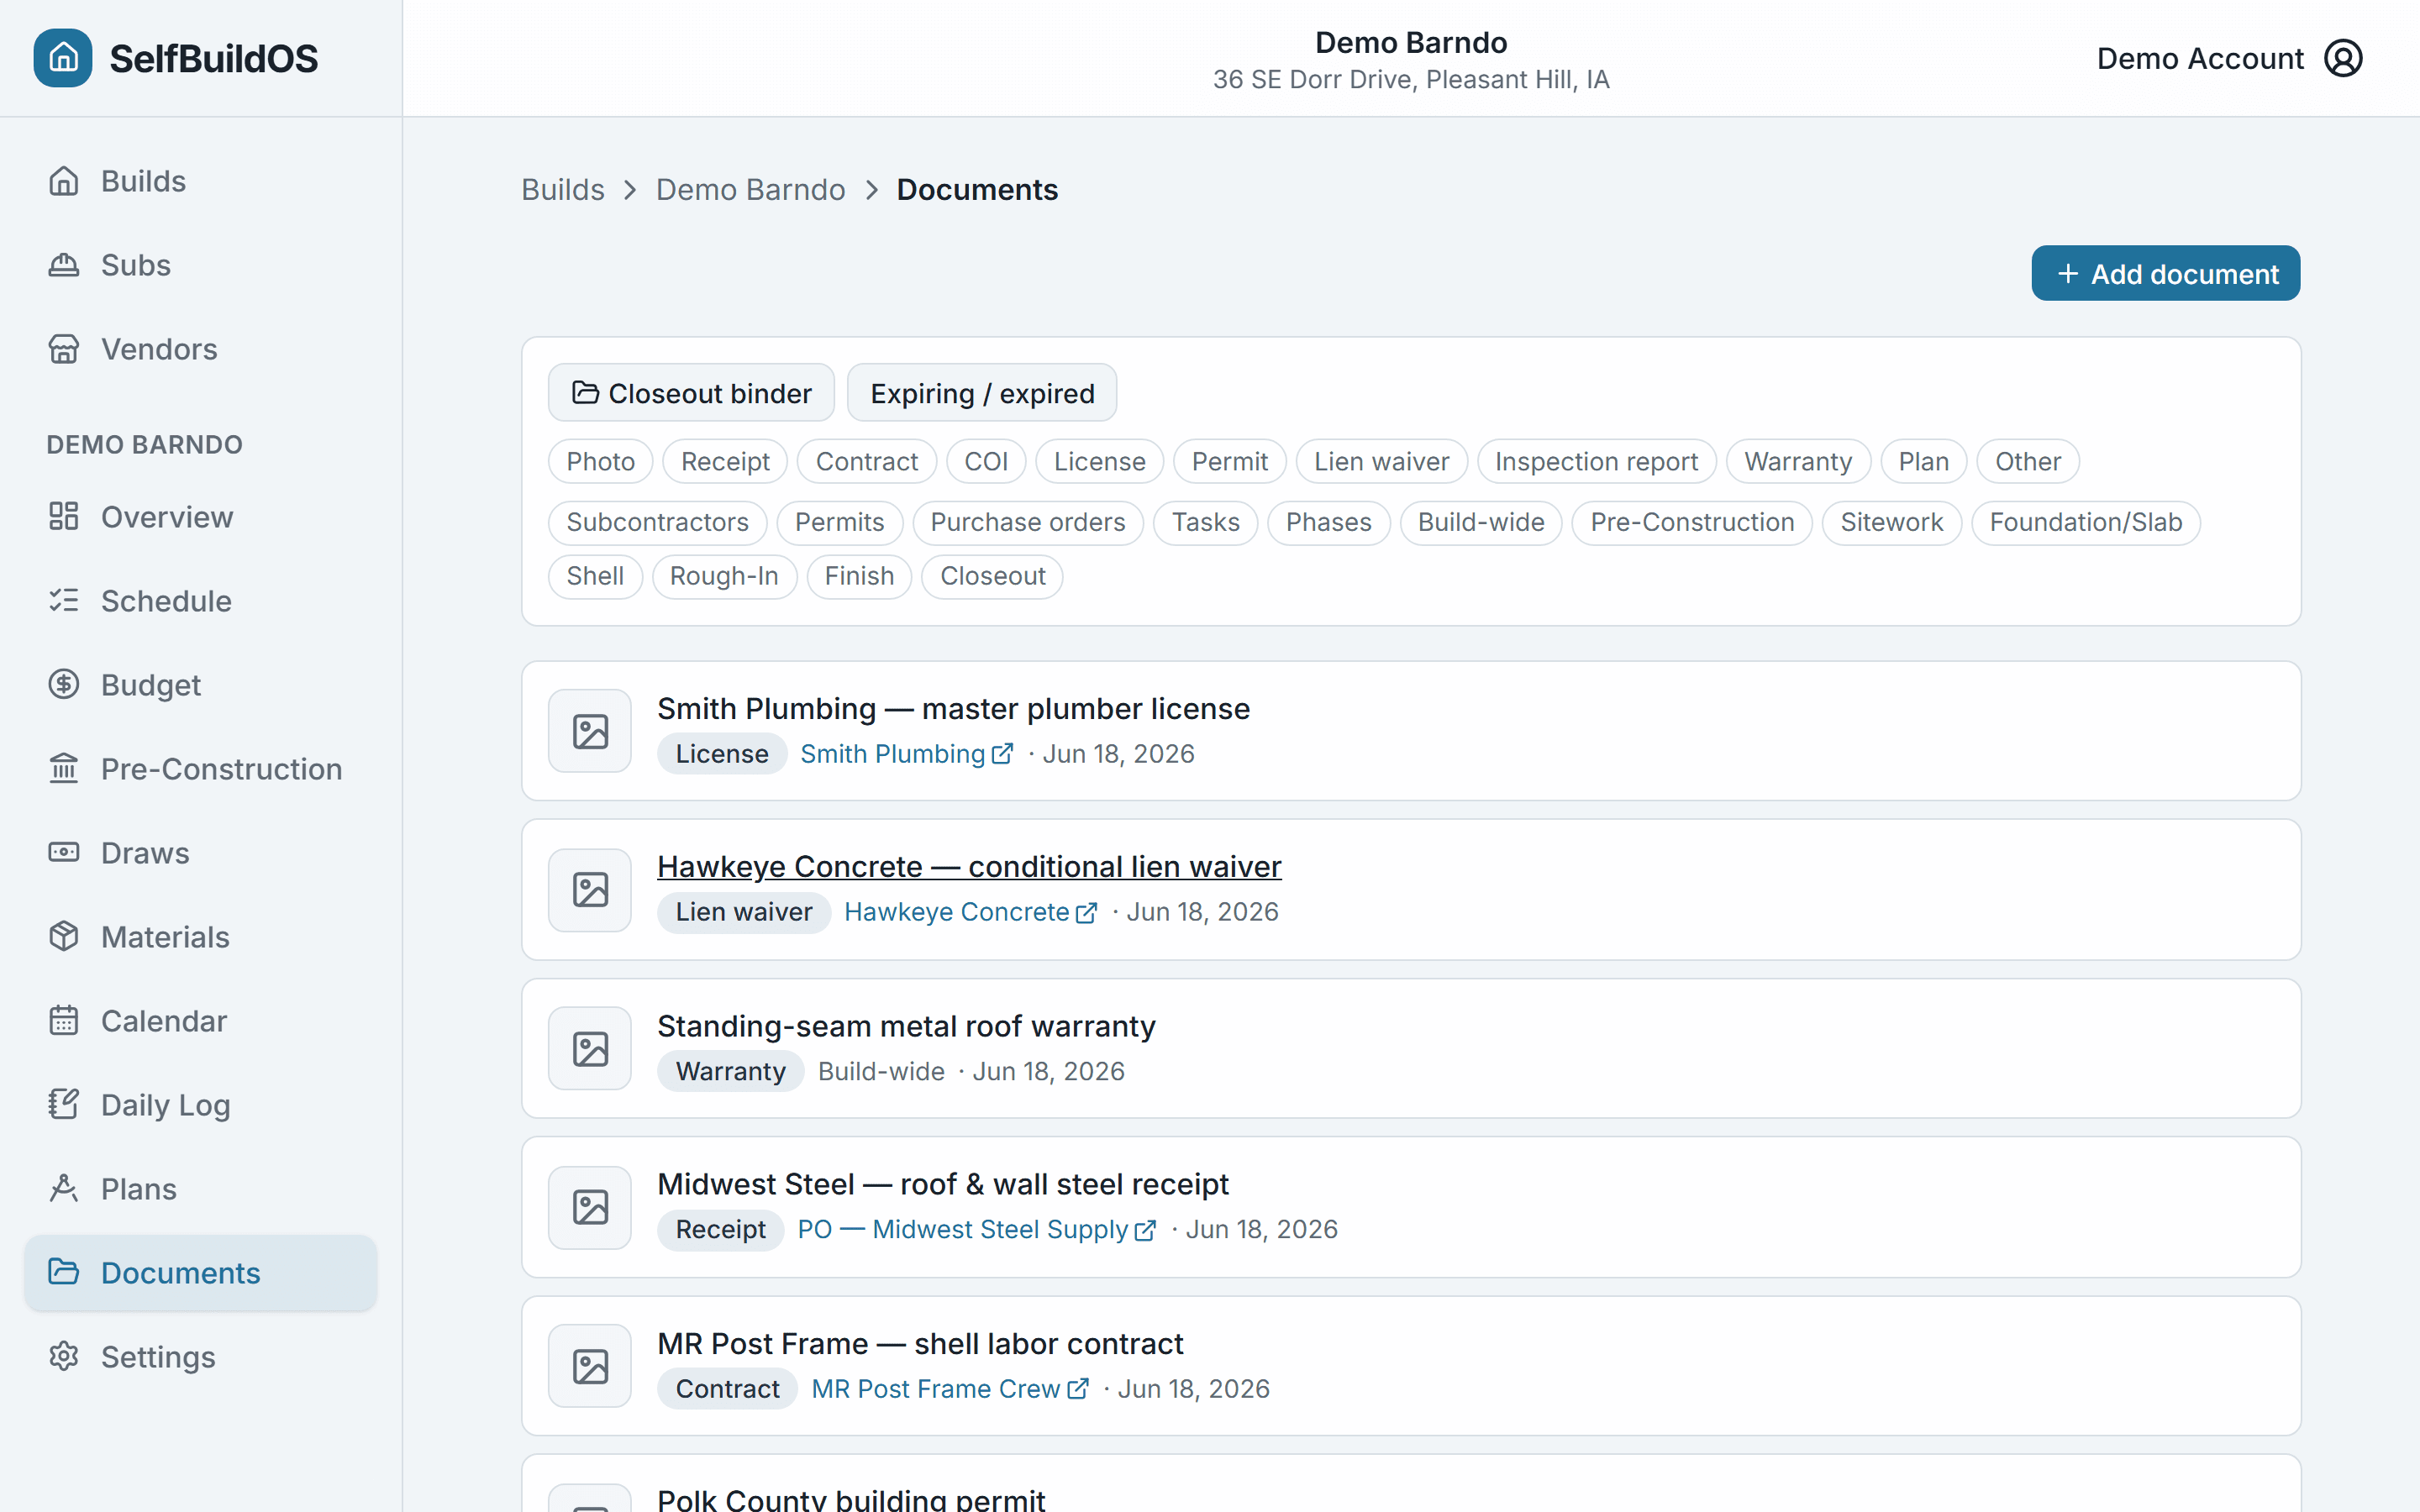
Task: Follow the Smith Plumbing sub link
Action: [x=906, y=754]
